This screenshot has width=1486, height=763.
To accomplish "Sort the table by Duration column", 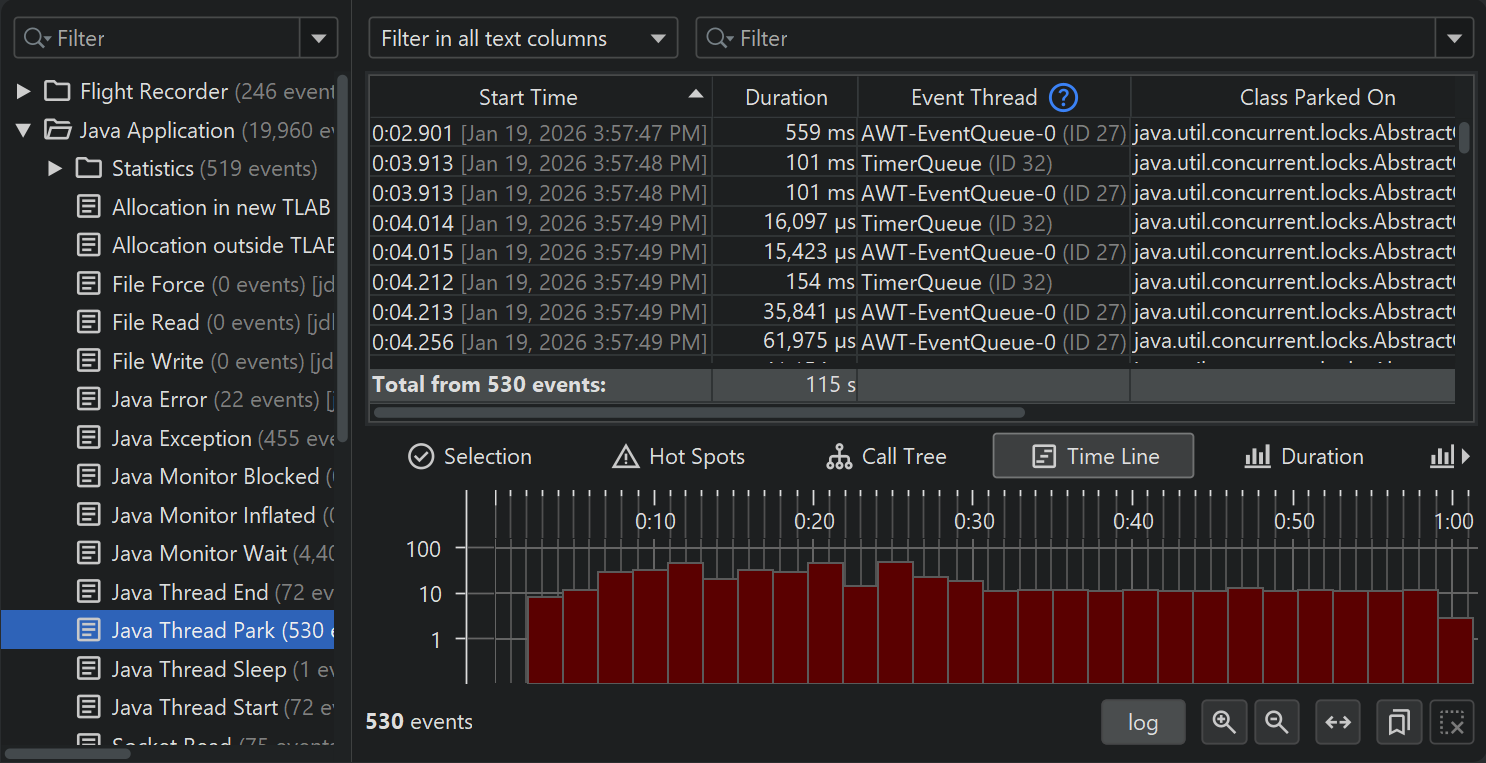I will coord(786,98).
